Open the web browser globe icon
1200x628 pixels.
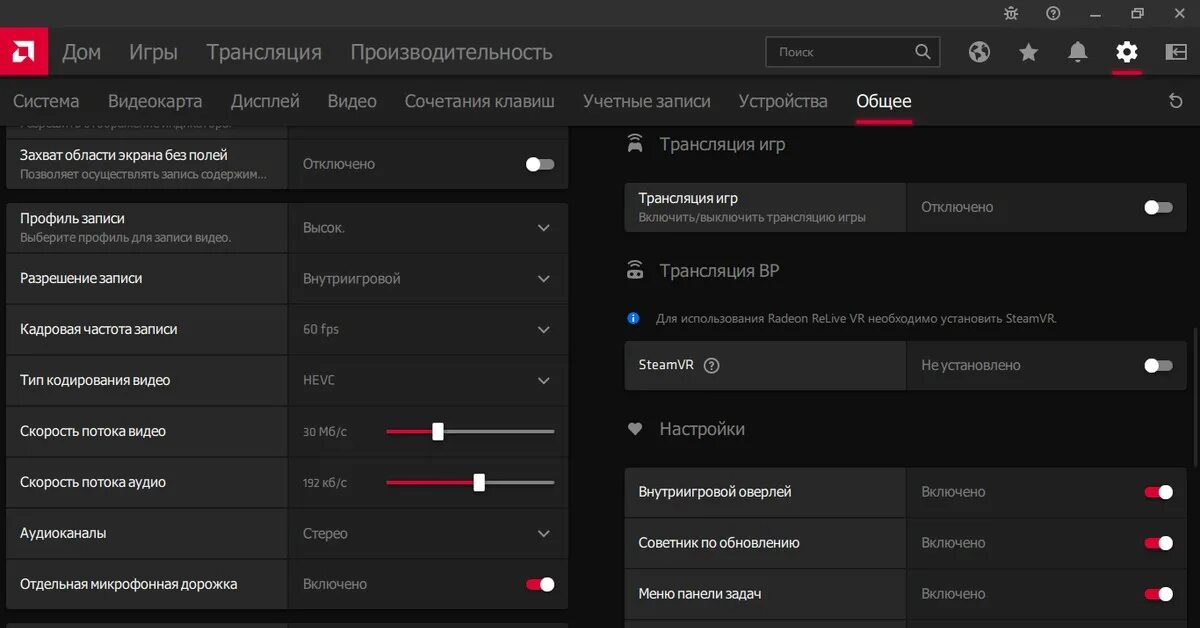tap(979, 52)
